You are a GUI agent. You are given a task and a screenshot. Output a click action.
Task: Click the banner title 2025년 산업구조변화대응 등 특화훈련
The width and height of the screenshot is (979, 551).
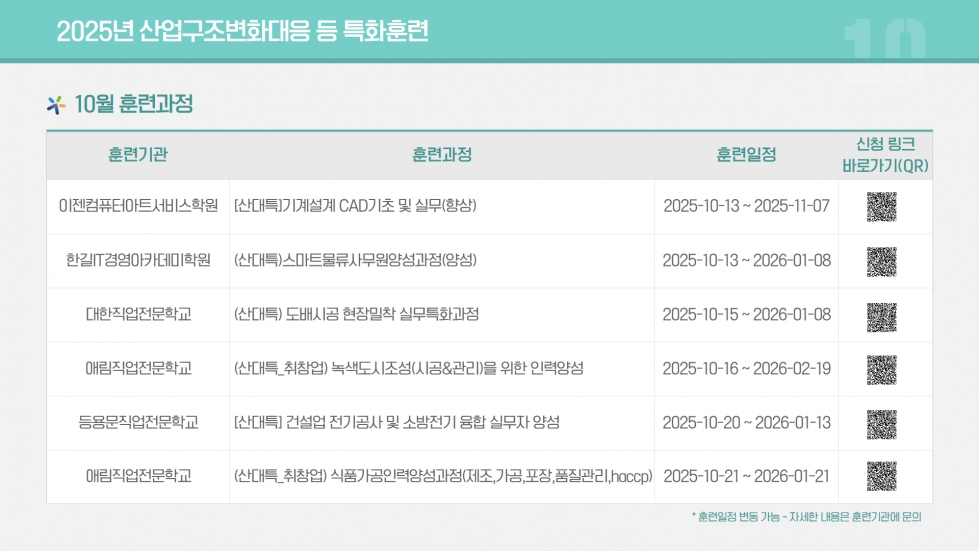pos(243,32)
